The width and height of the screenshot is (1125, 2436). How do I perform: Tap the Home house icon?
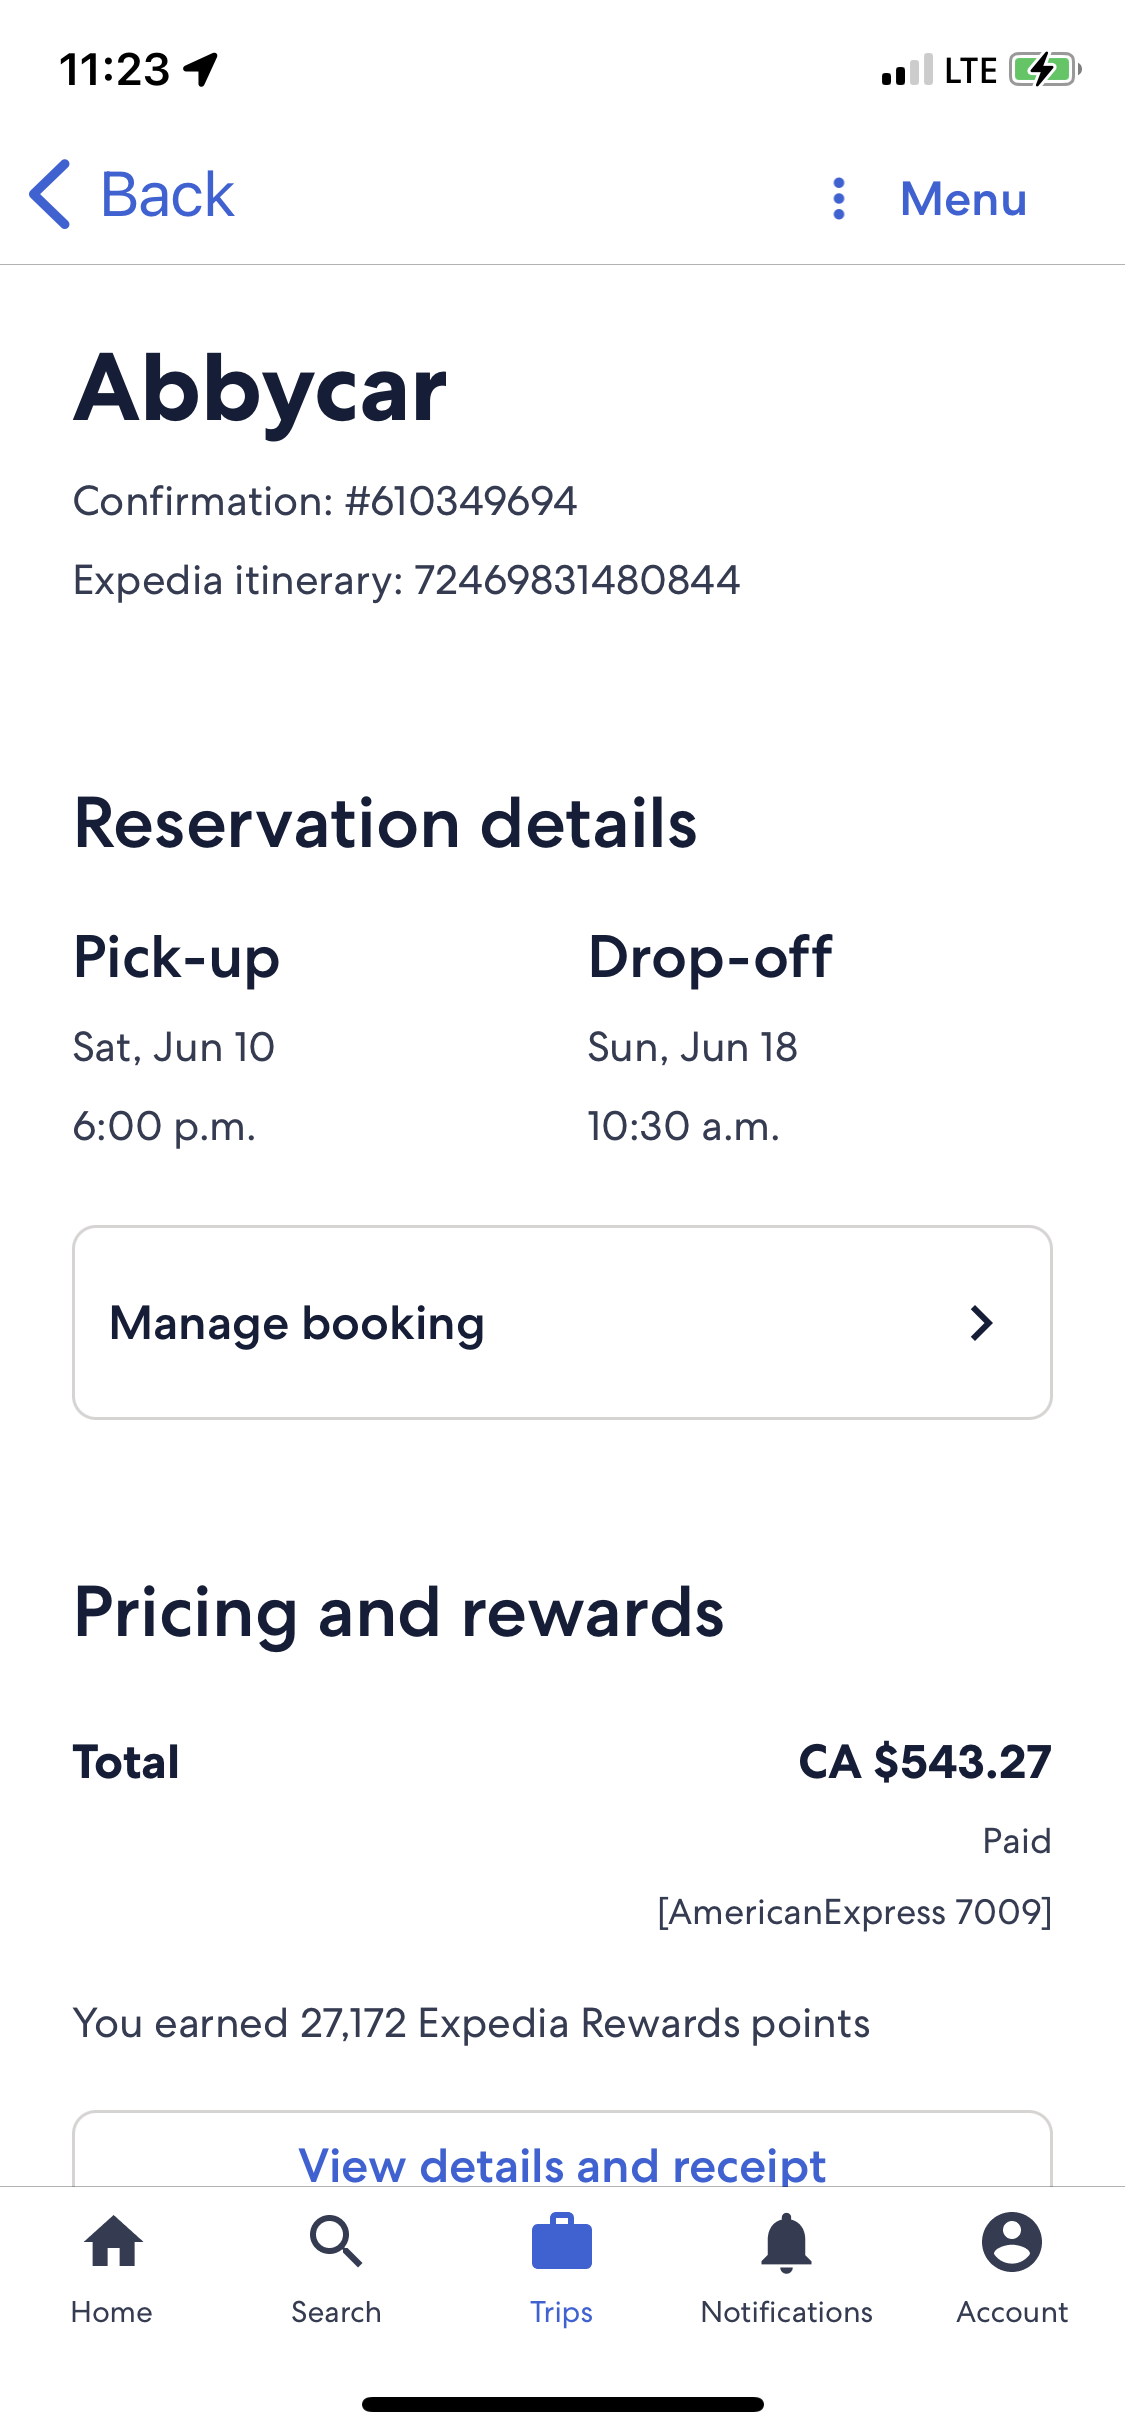pyautogui.click(x=113, y=2242)
